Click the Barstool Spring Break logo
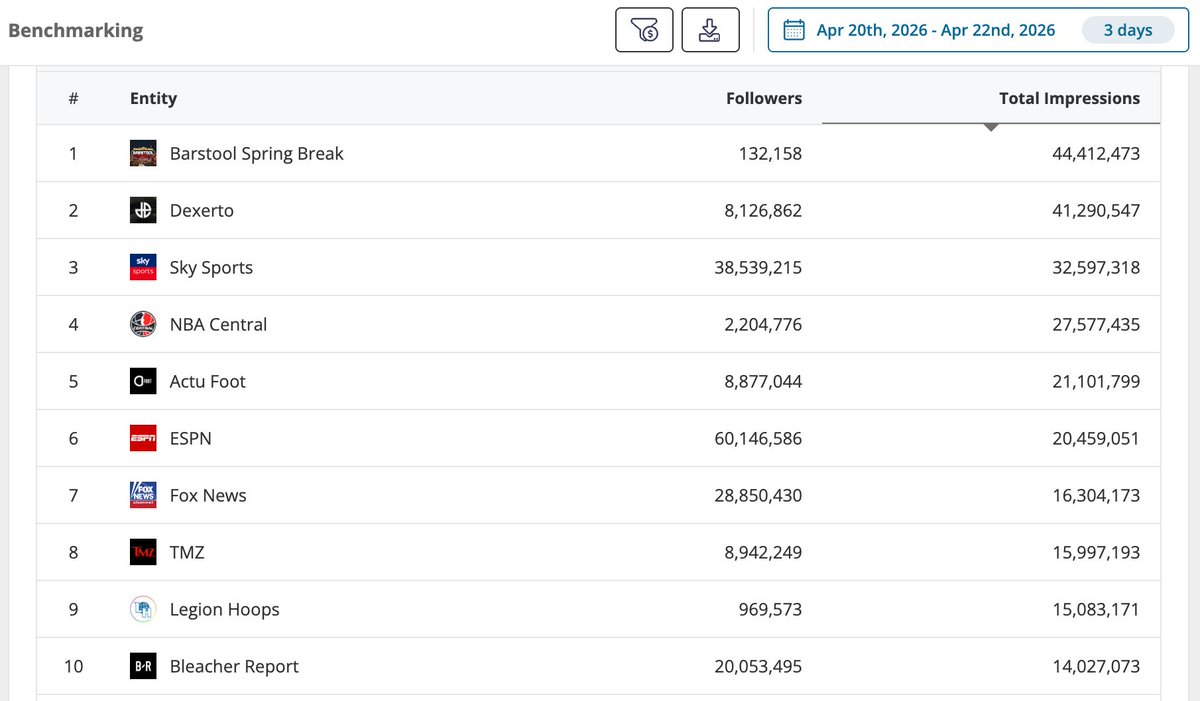Screen dimensions: 1200x701 click(x=143, y=153)
